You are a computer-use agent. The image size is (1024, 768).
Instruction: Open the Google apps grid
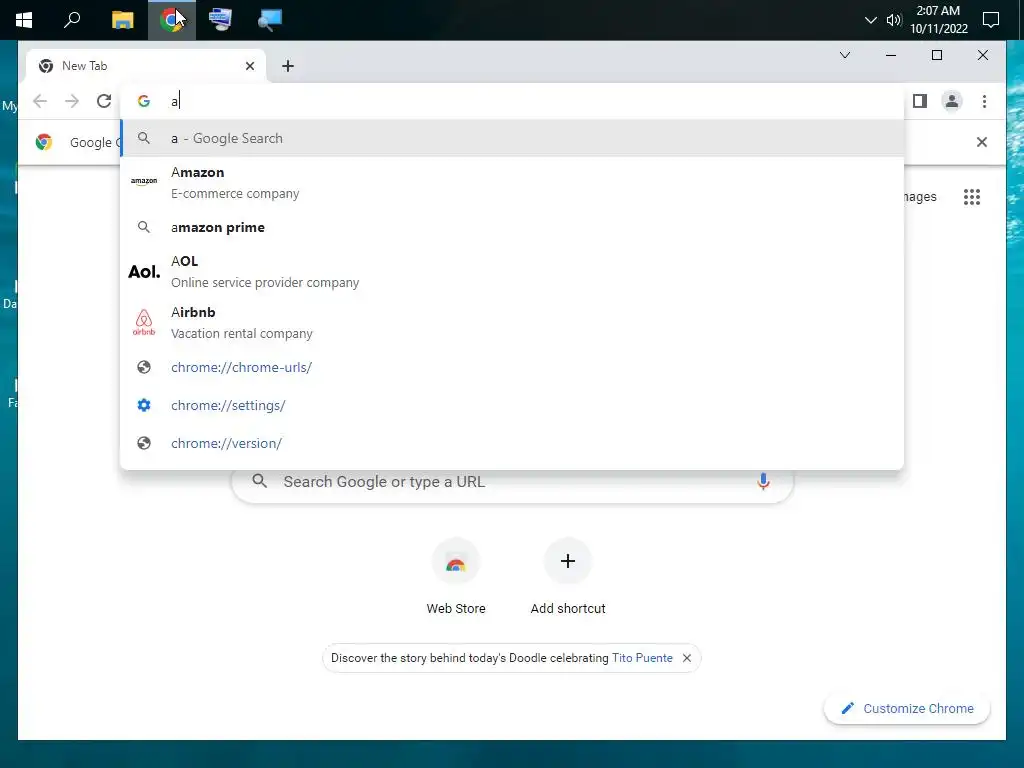point(971,197)
